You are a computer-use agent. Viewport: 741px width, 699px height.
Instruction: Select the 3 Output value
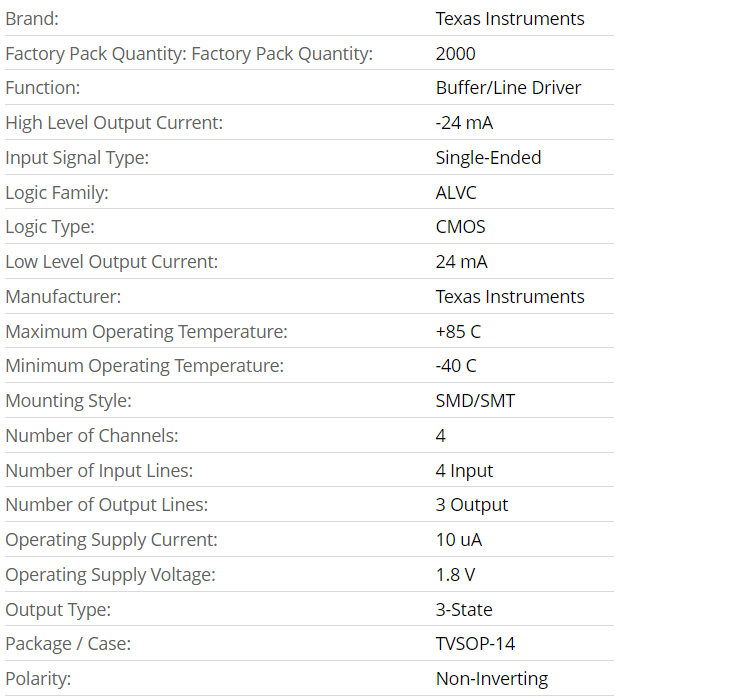pos(472,505)
